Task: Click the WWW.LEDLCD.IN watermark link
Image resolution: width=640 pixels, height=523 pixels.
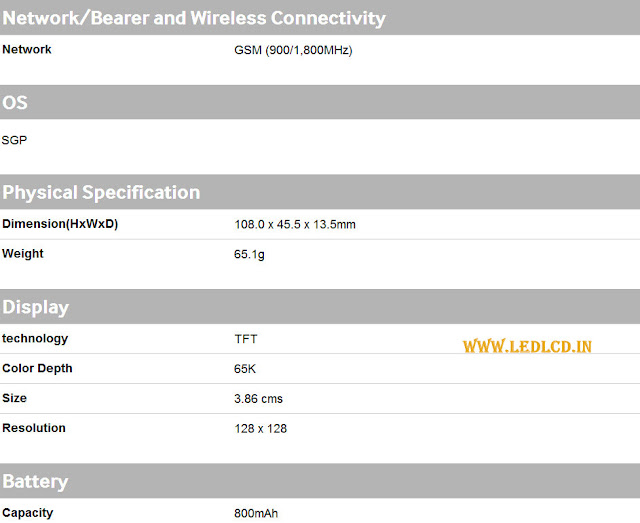Action: click(x=527, y=346)
